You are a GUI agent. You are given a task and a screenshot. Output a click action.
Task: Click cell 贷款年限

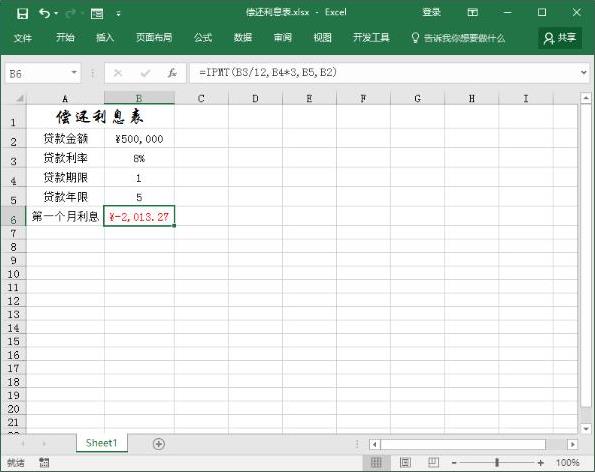65,197
